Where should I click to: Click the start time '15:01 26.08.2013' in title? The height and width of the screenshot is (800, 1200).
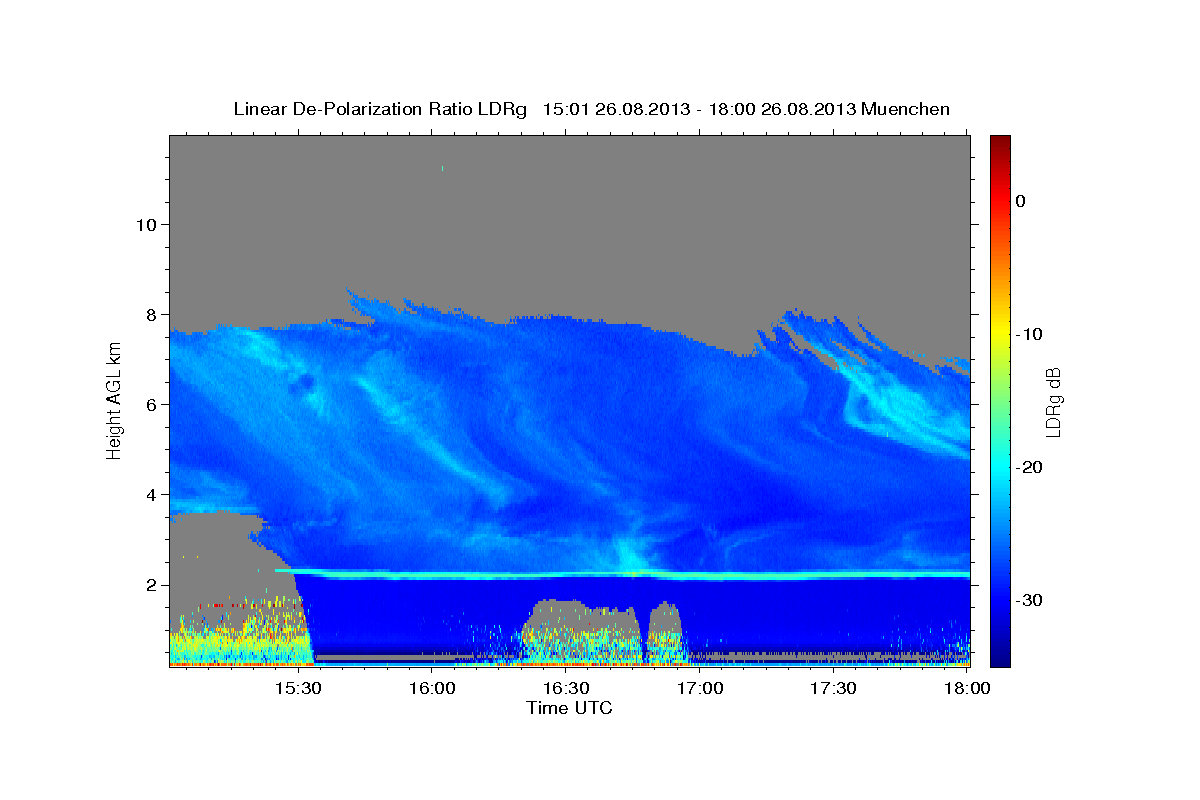tap(616, 109)
